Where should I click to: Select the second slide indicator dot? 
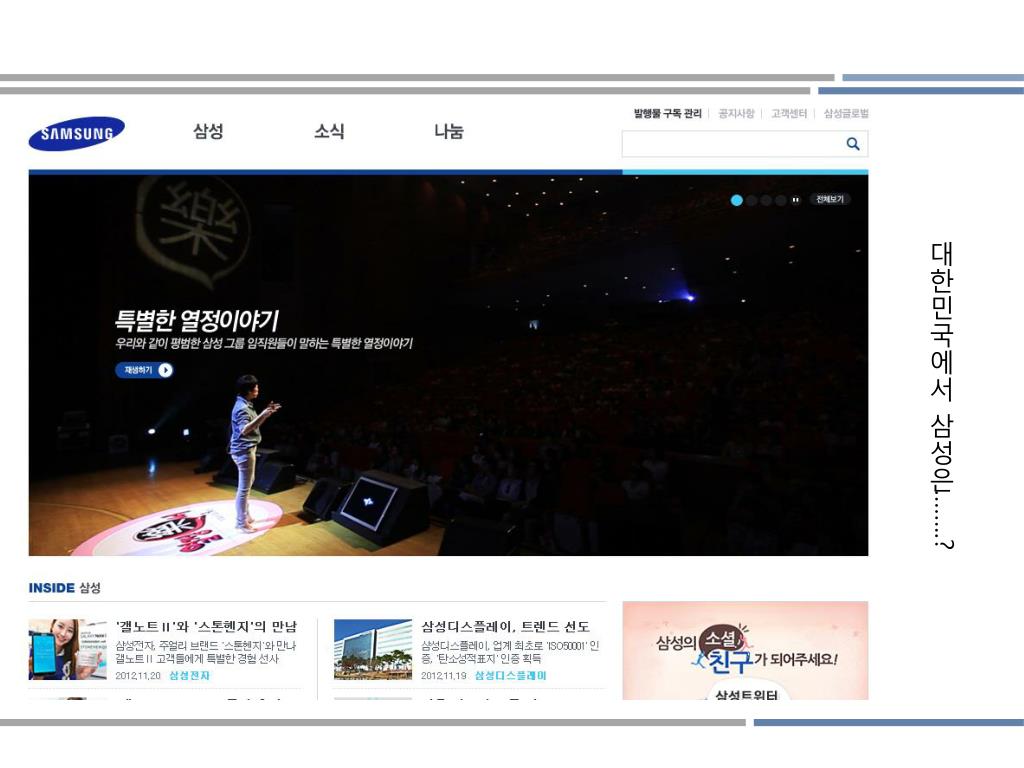752,200
